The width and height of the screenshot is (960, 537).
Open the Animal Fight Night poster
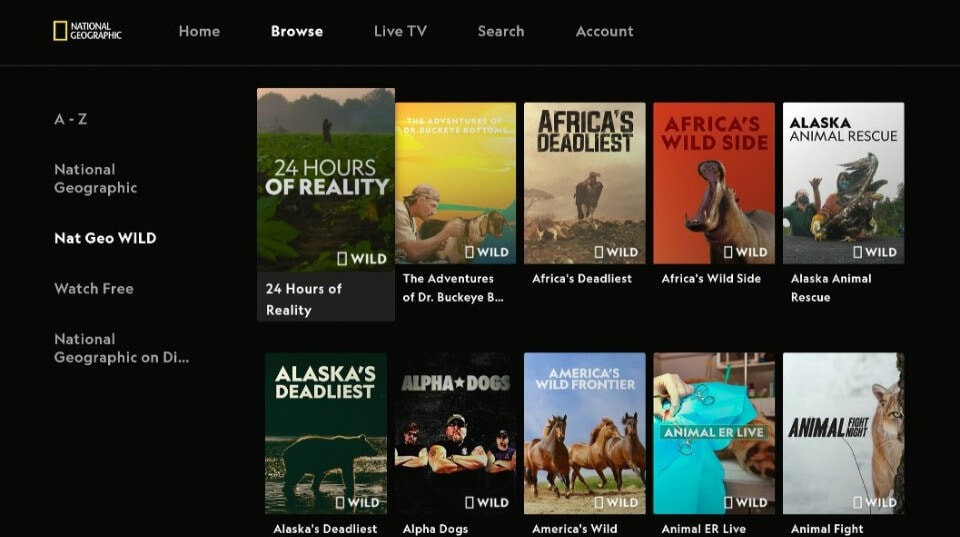pyautogui.click(x=844, y=434)
